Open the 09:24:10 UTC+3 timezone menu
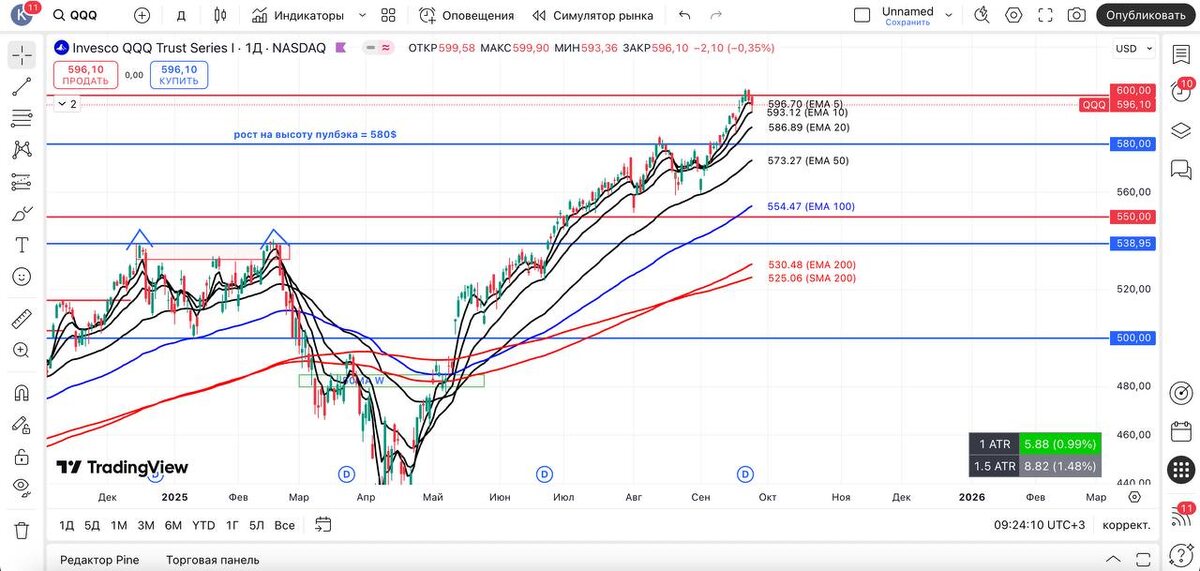 click(1039, 524)
